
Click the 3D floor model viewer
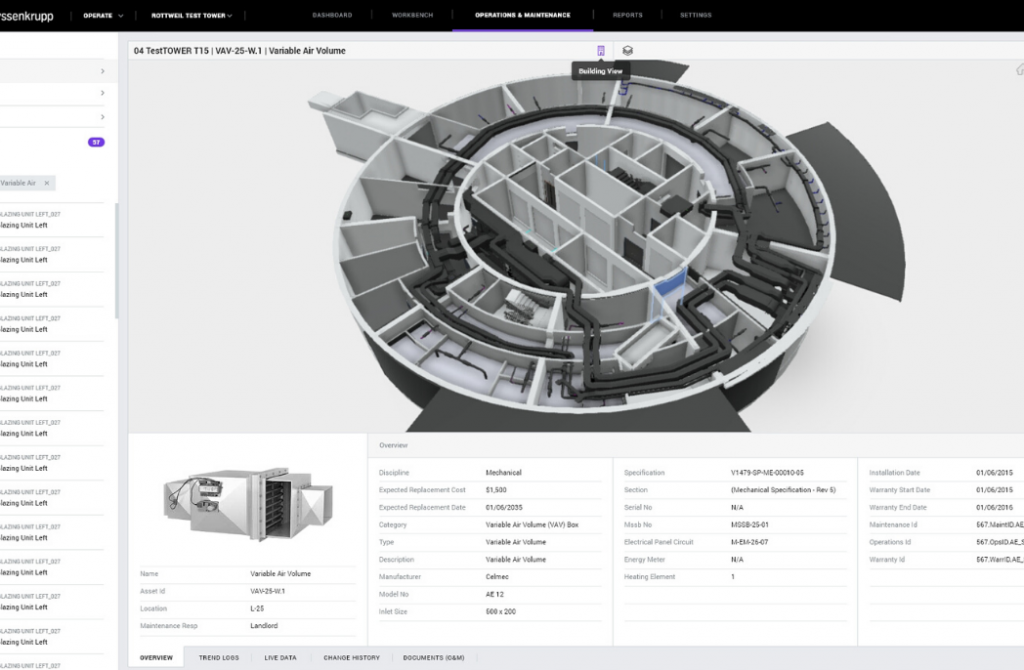(x=576, y=246)
